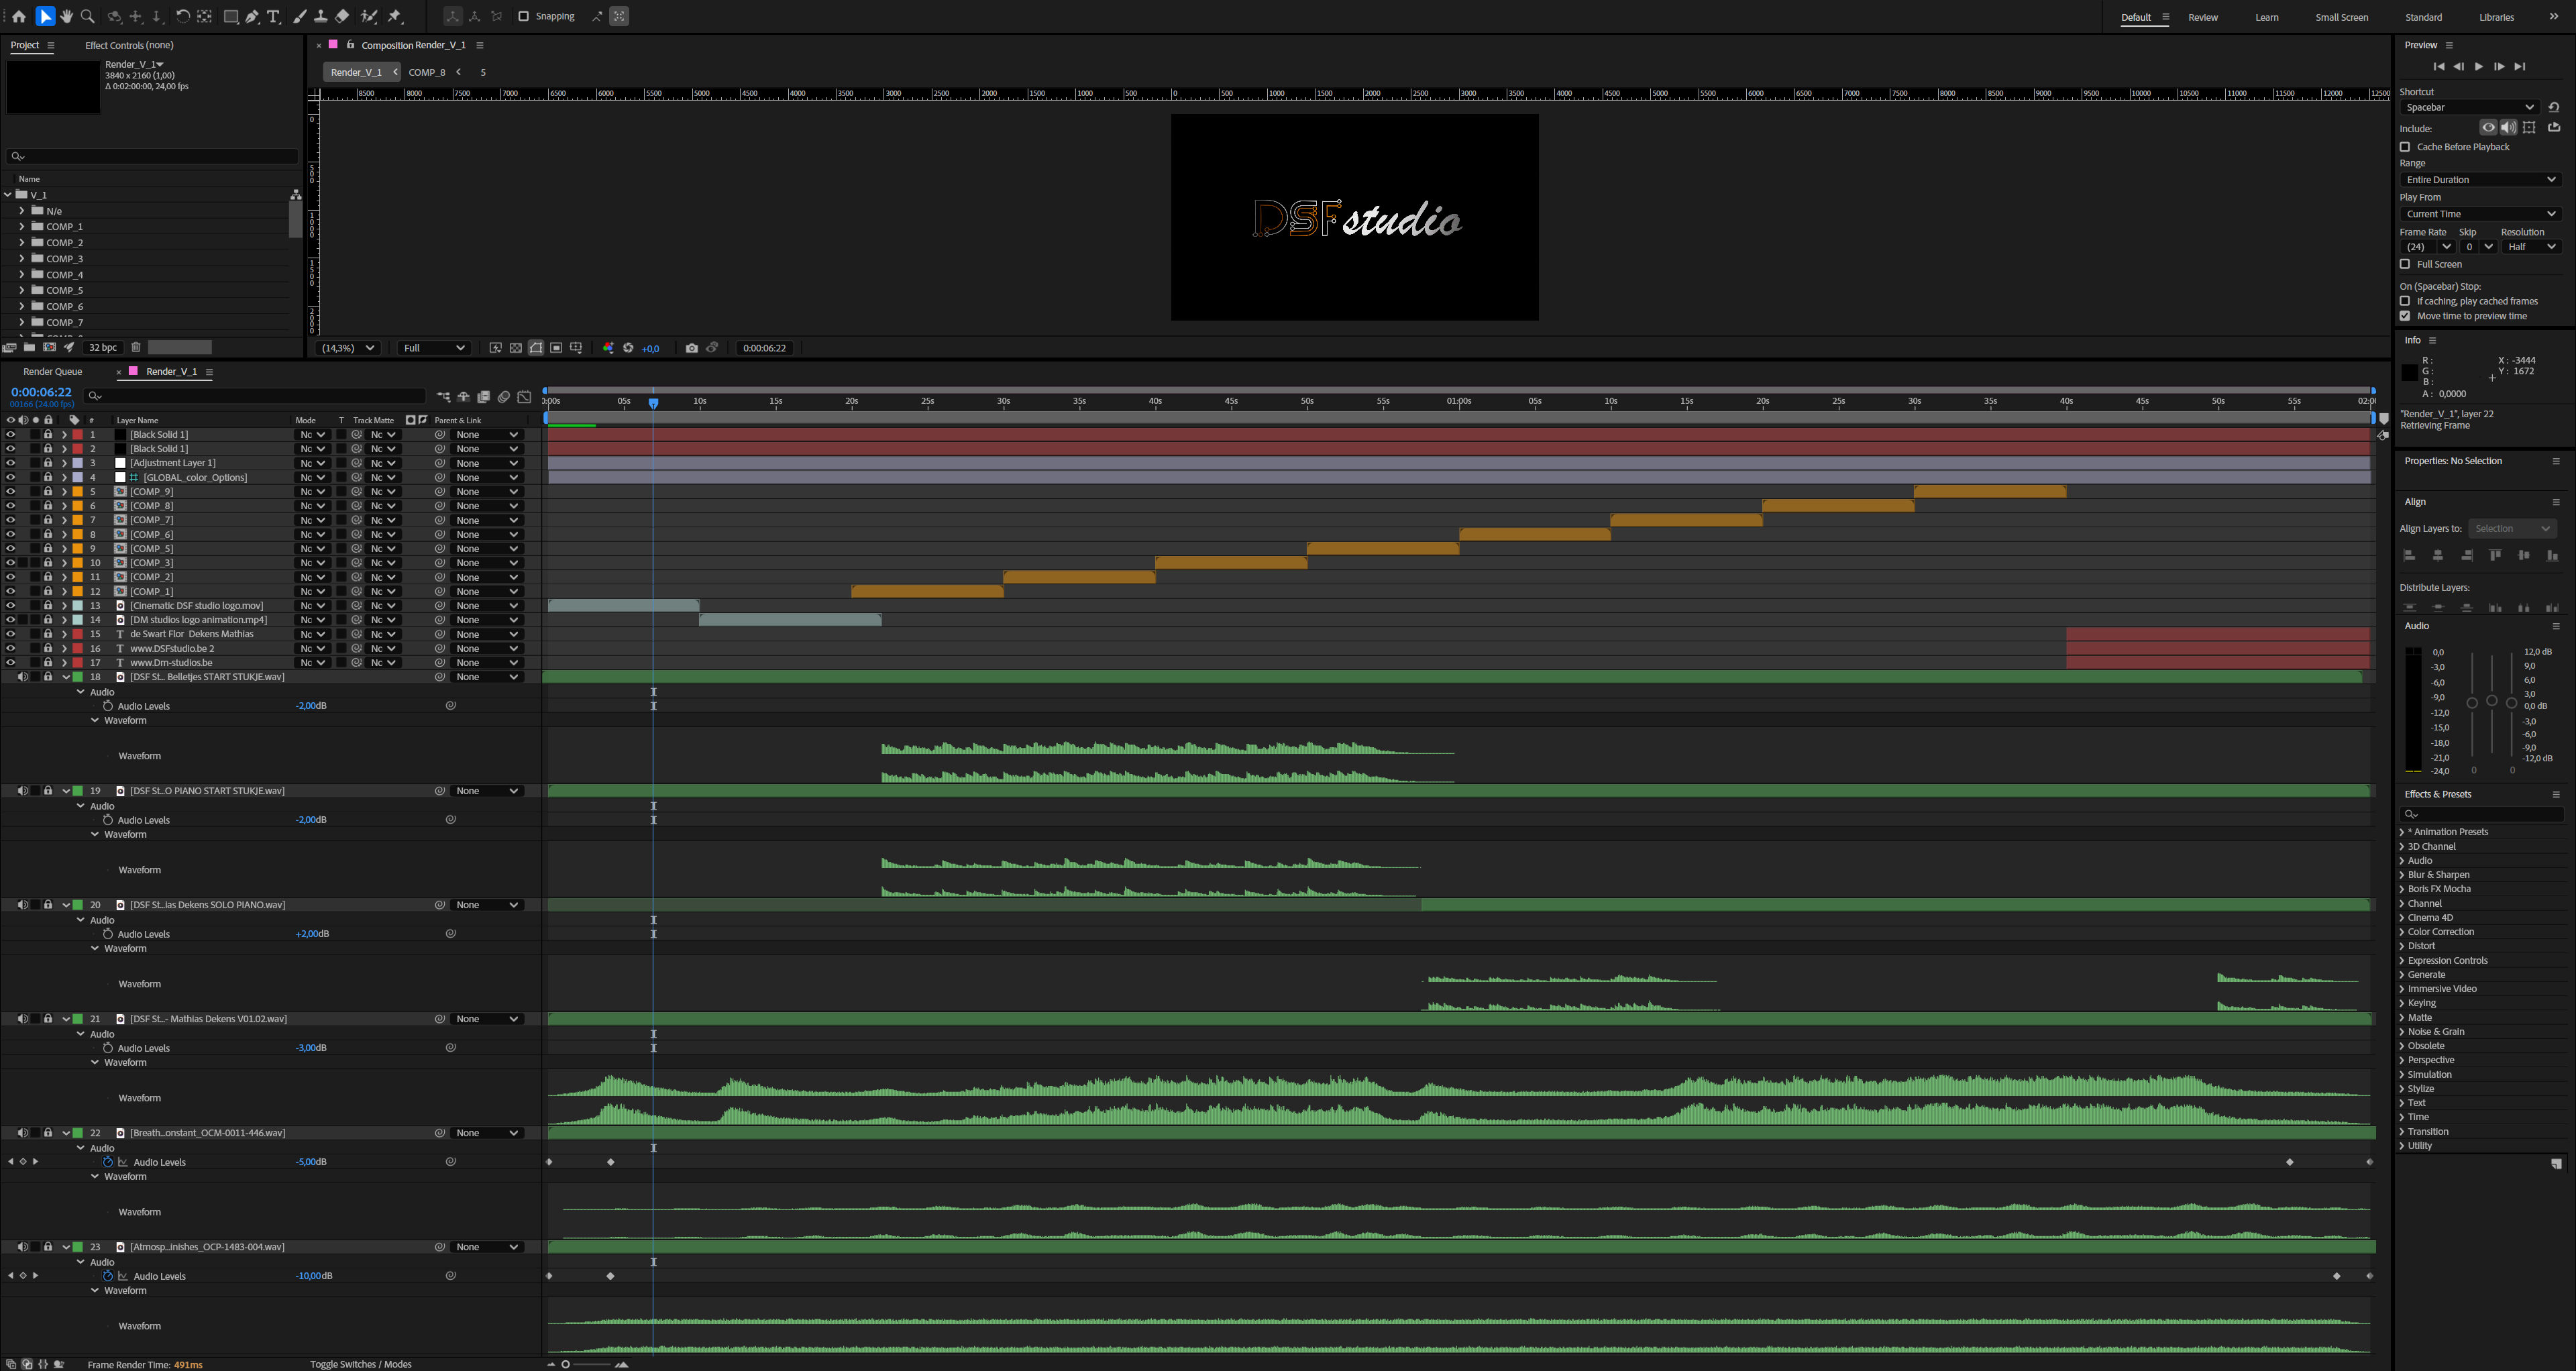Jump to the first frame in Preview
The width and height of the screenshot is (2576, 1371).
(x=2438, y=67)
